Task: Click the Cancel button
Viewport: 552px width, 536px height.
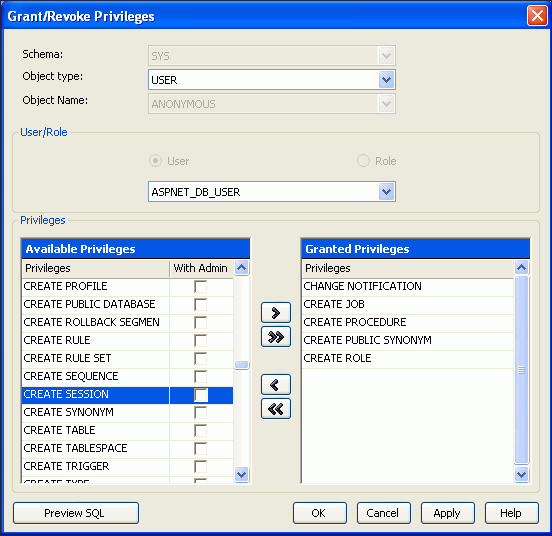Action: 384,513
